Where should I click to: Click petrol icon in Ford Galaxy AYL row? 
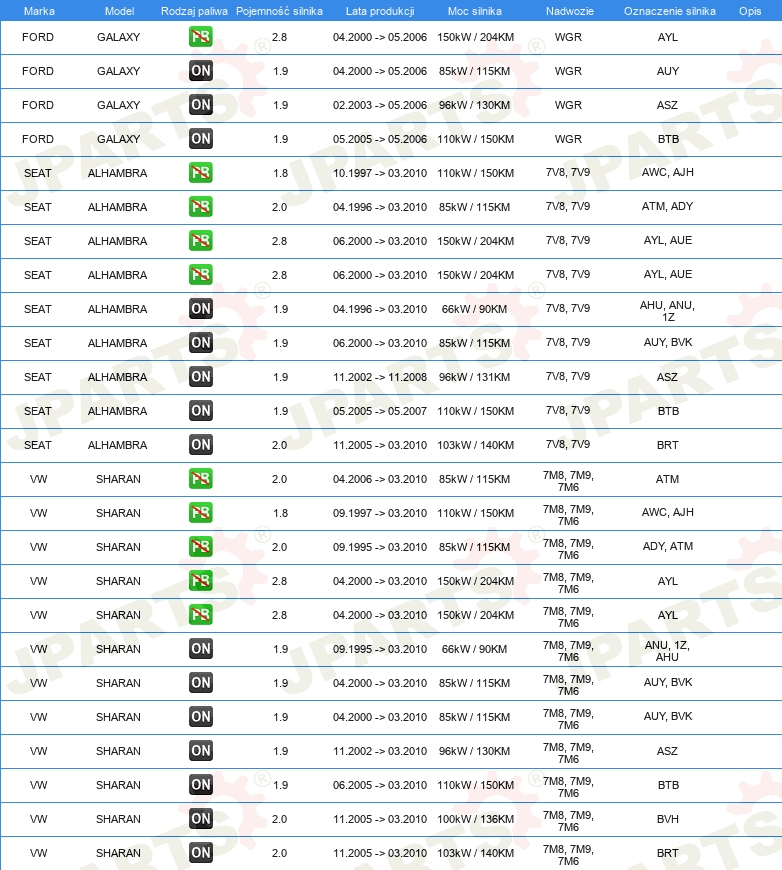pyautogui.click(x=200, y=37)
